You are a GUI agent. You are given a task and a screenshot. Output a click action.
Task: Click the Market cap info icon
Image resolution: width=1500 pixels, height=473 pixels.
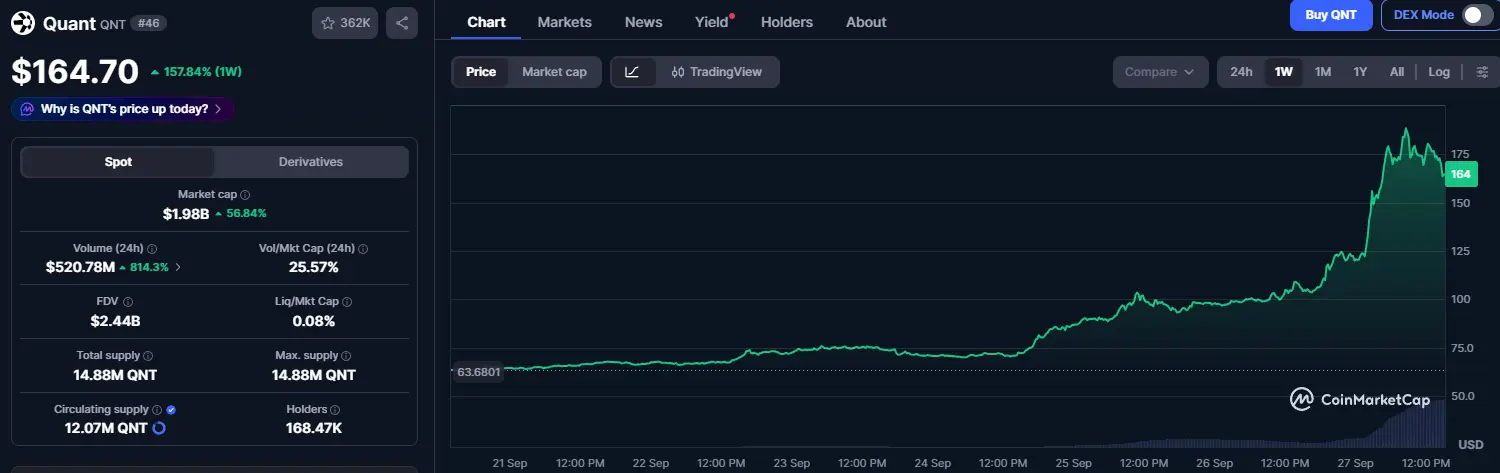tap(245, 195)
